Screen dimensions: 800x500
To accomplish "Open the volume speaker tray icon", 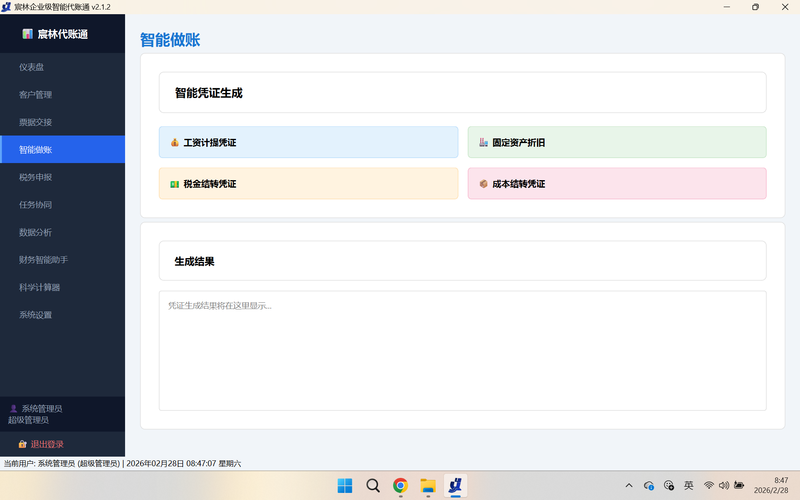I will [x=724, y=486].
